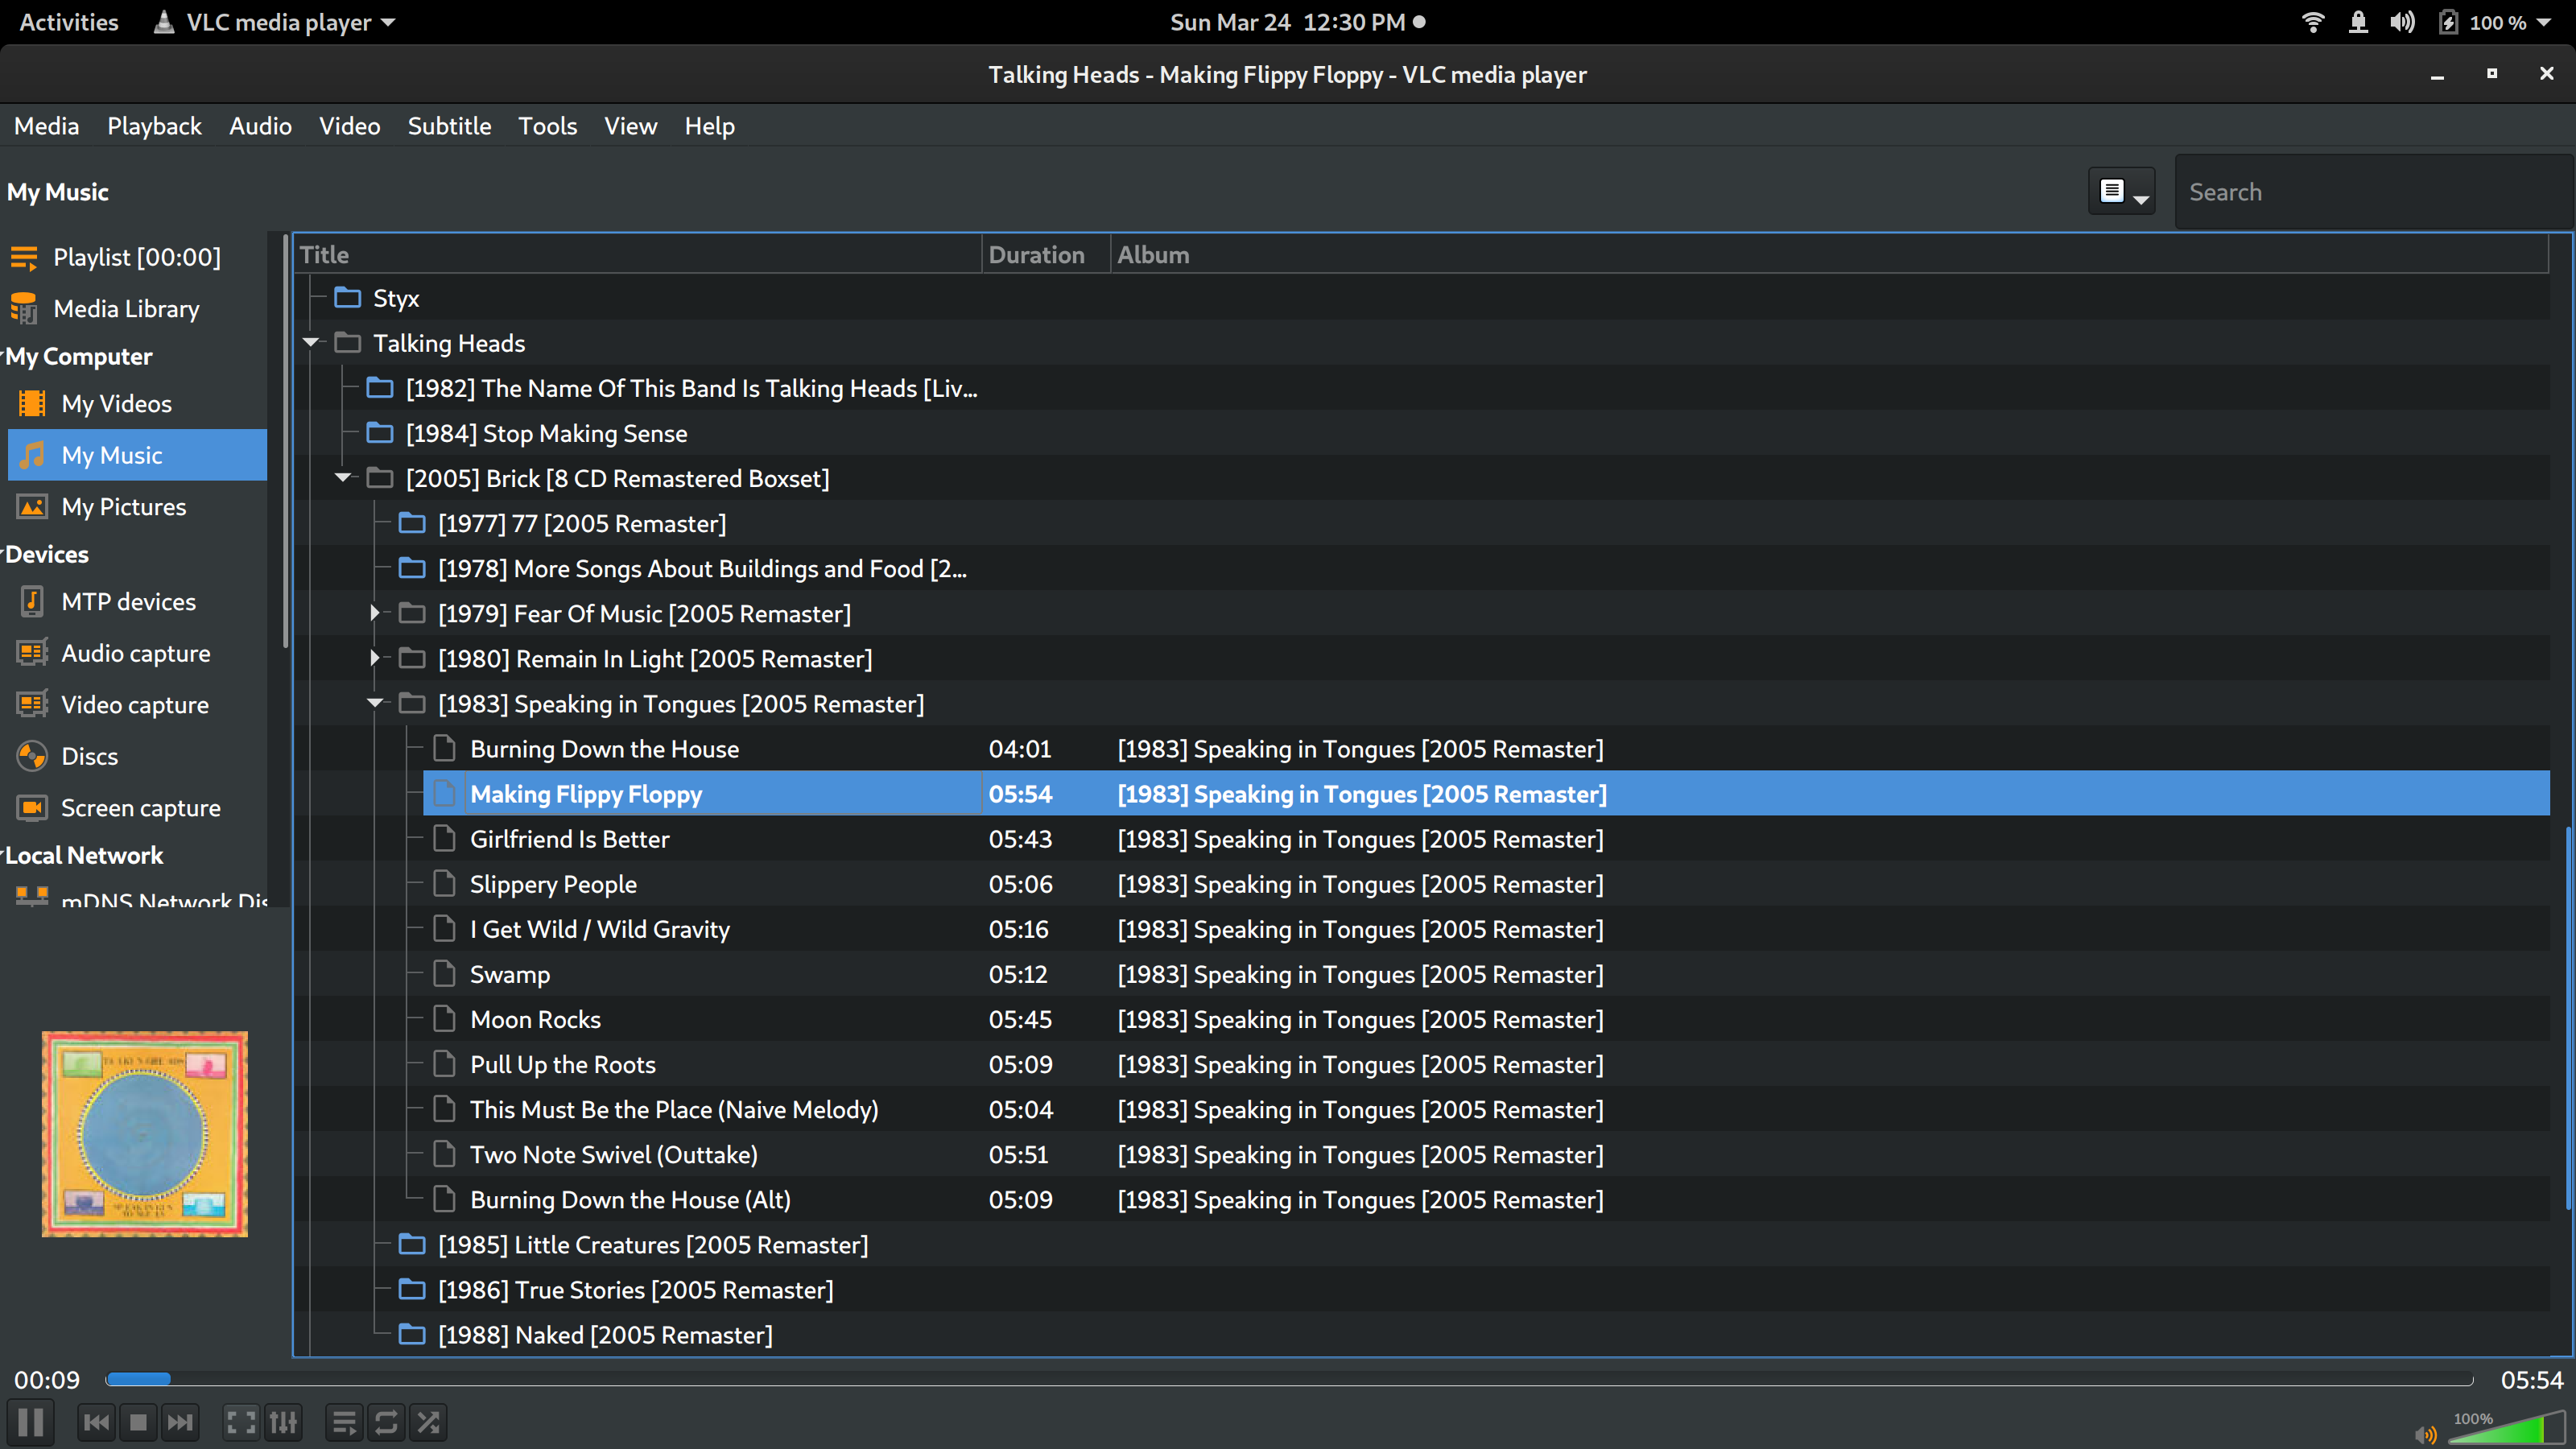The width and height of the screenshot is (2576, 1449).
Task: Open the View menu
Action: pos(630,126)
